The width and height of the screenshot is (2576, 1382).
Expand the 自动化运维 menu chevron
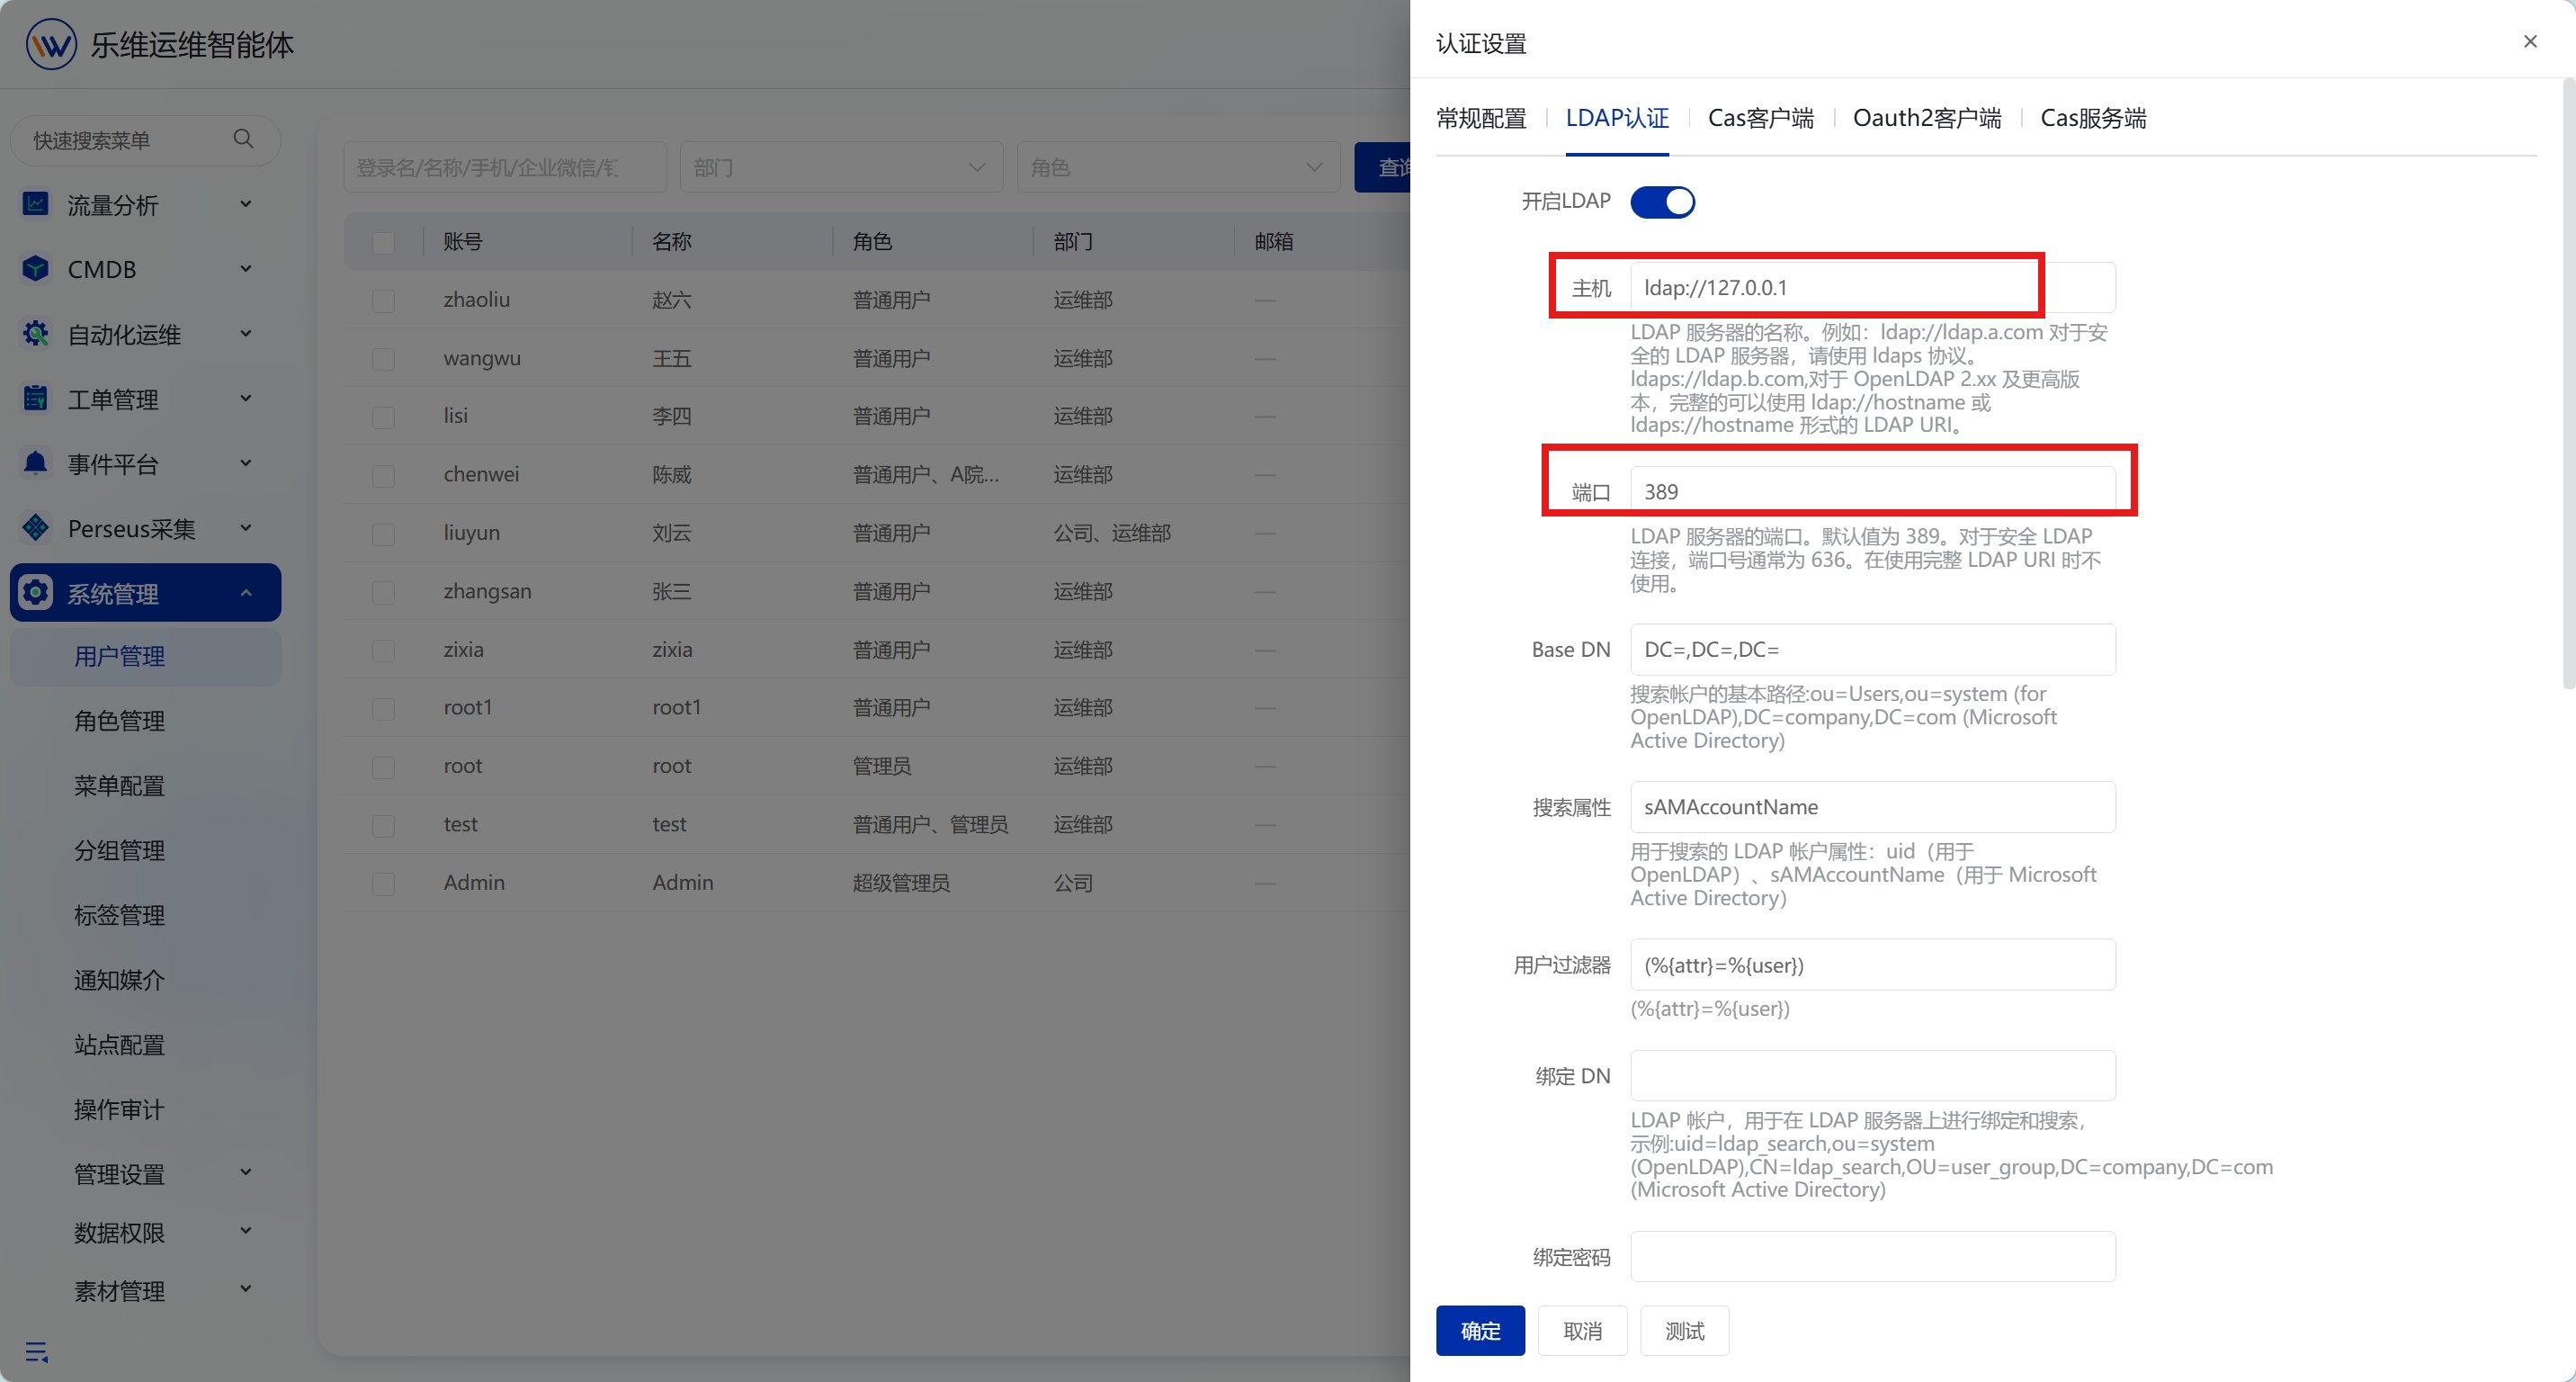point(246,334)
